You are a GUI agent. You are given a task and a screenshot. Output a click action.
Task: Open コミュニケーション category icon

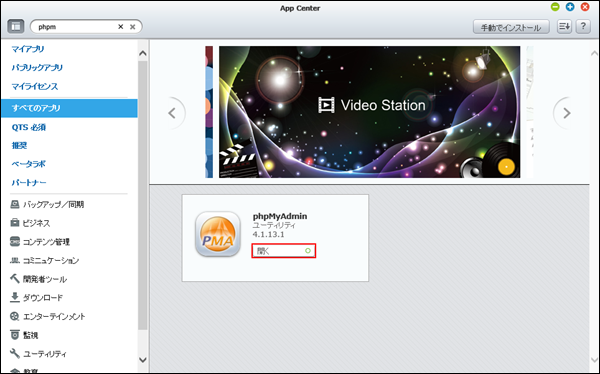coord(15,260)
